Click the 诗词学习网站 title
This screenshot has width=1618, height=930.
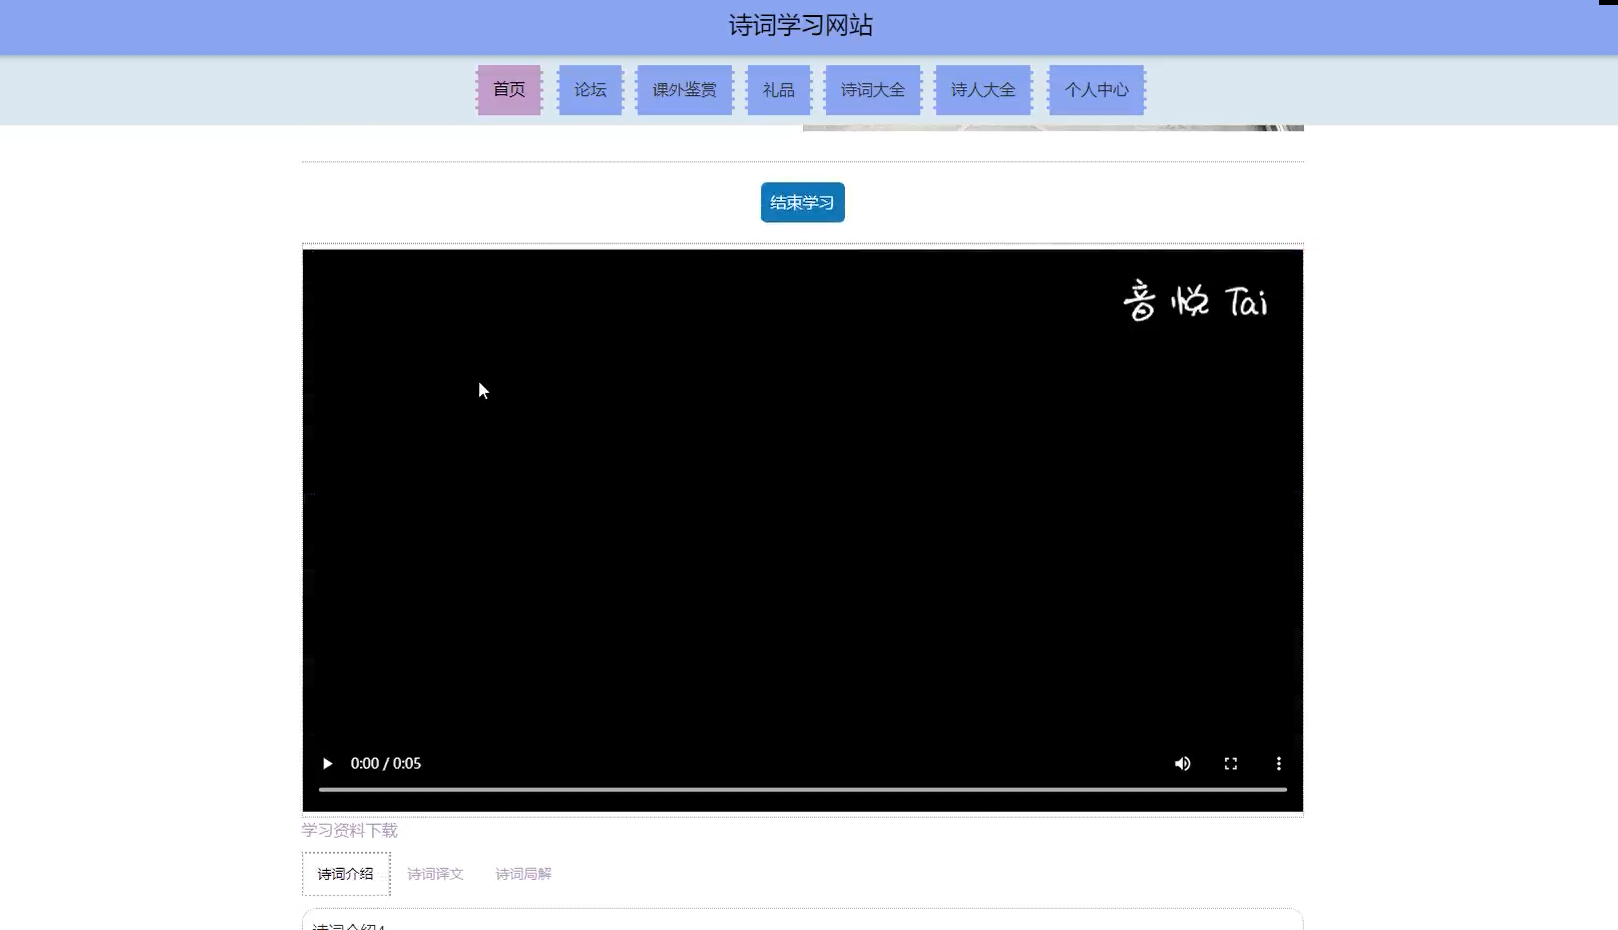coord(800,25)
